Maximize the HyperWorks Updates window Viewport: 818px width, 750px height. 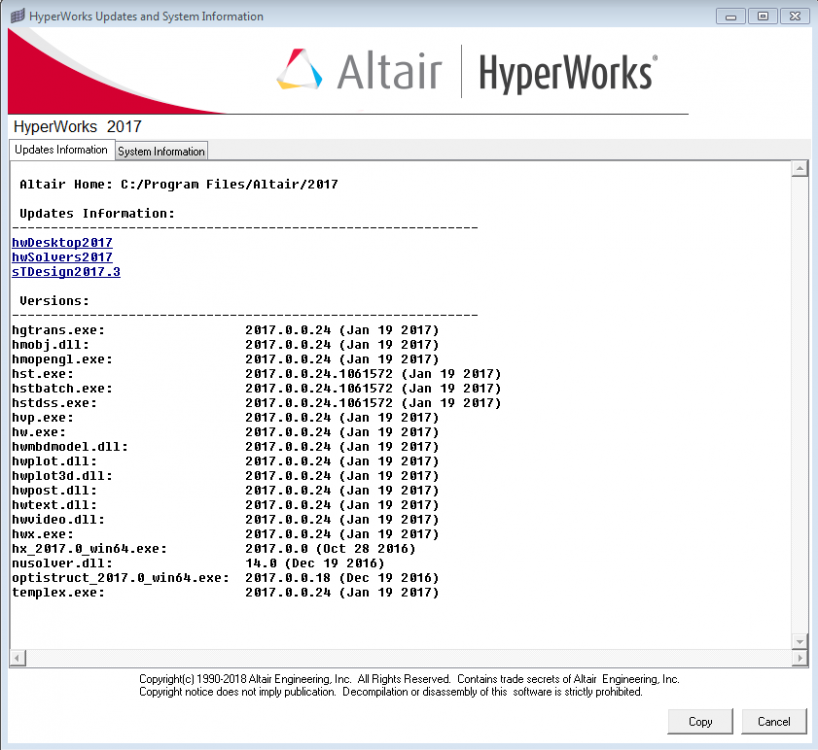pos(763,16)
